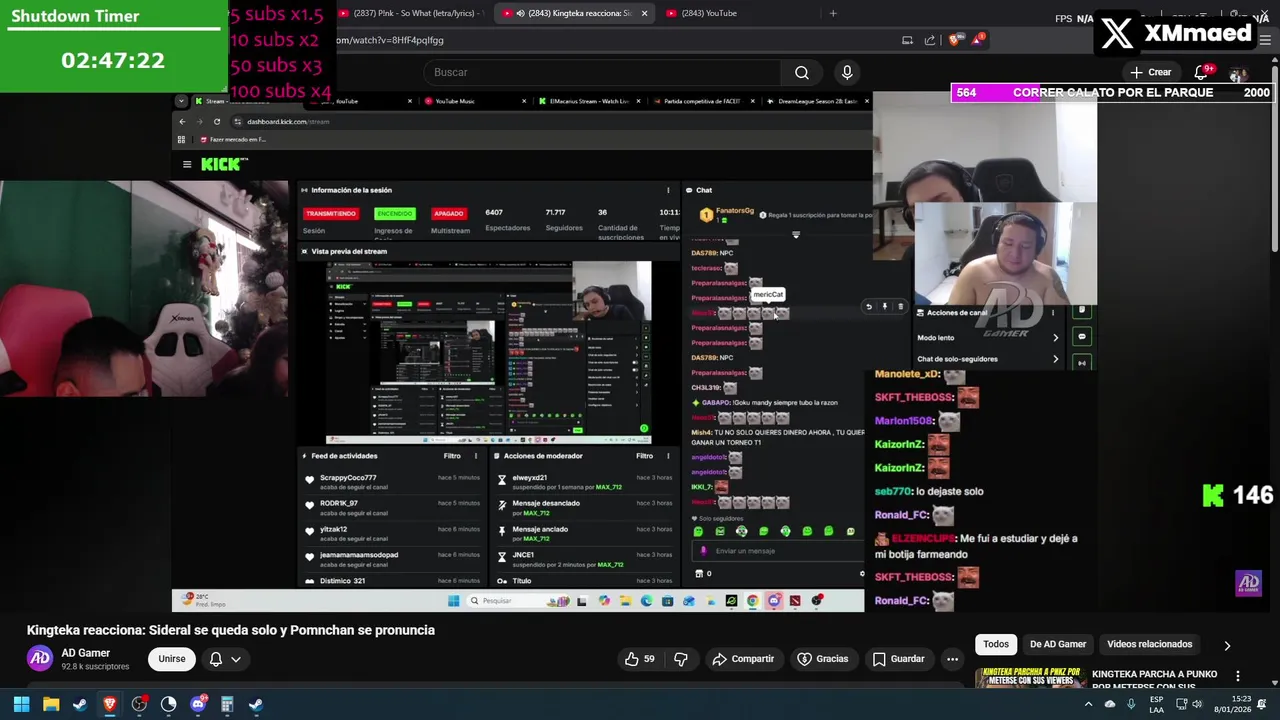Click the install/cast icon in address bar

pos(907,40)
